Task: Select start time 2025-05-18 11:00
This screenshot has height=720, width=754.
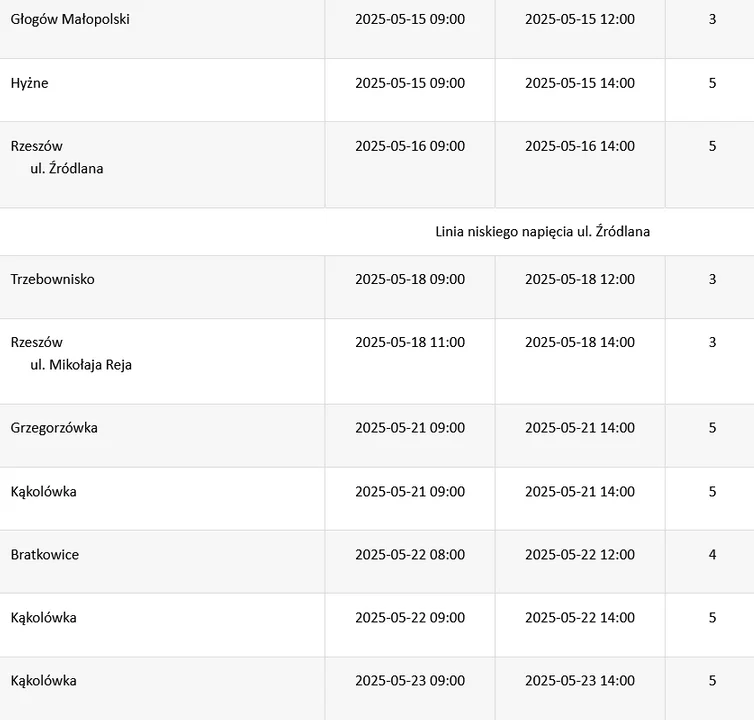Action: (410, 342)
